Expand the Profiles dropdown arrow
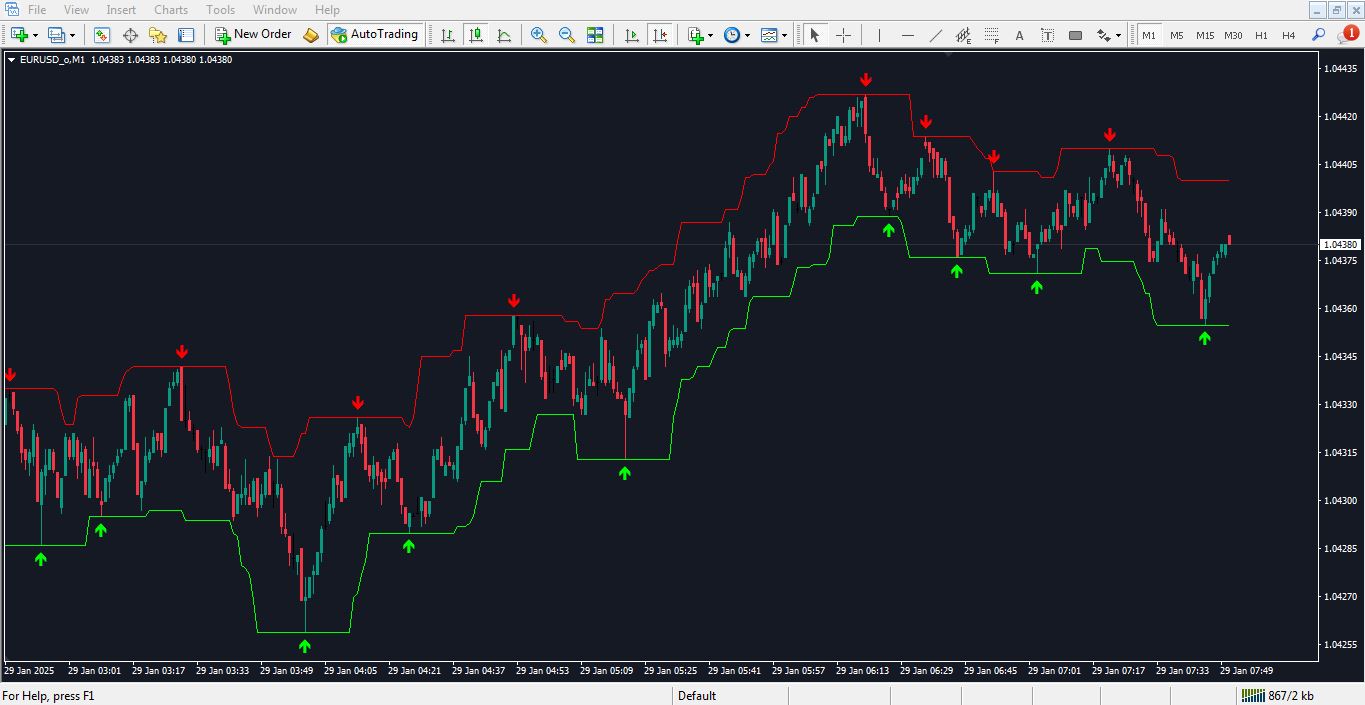 [x=72, y=35]
